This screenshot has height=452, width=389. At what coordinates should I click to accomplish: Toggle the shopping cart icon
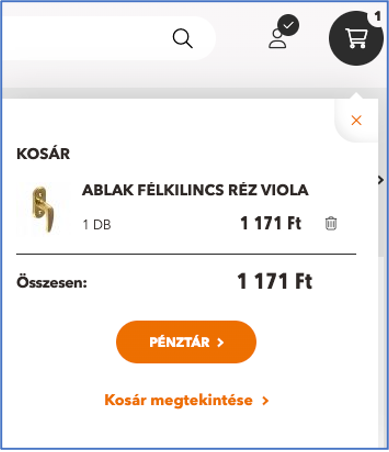coord(356,38)
